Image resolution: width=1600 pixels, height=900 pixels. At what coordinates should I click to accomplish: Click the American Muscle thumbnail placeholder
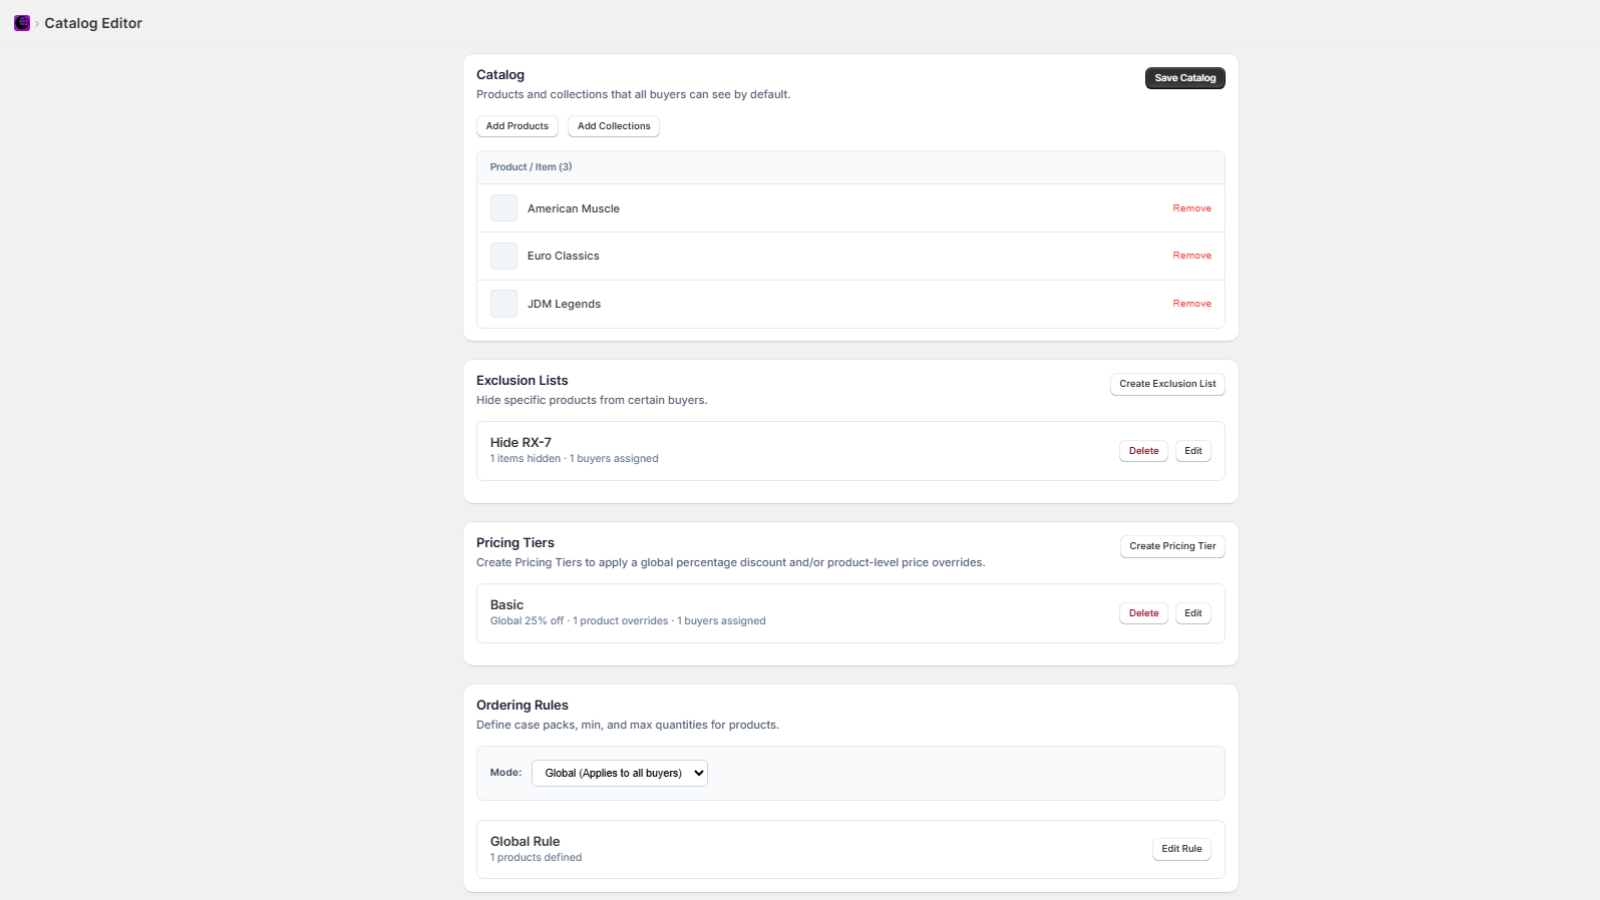click(504, 208)
